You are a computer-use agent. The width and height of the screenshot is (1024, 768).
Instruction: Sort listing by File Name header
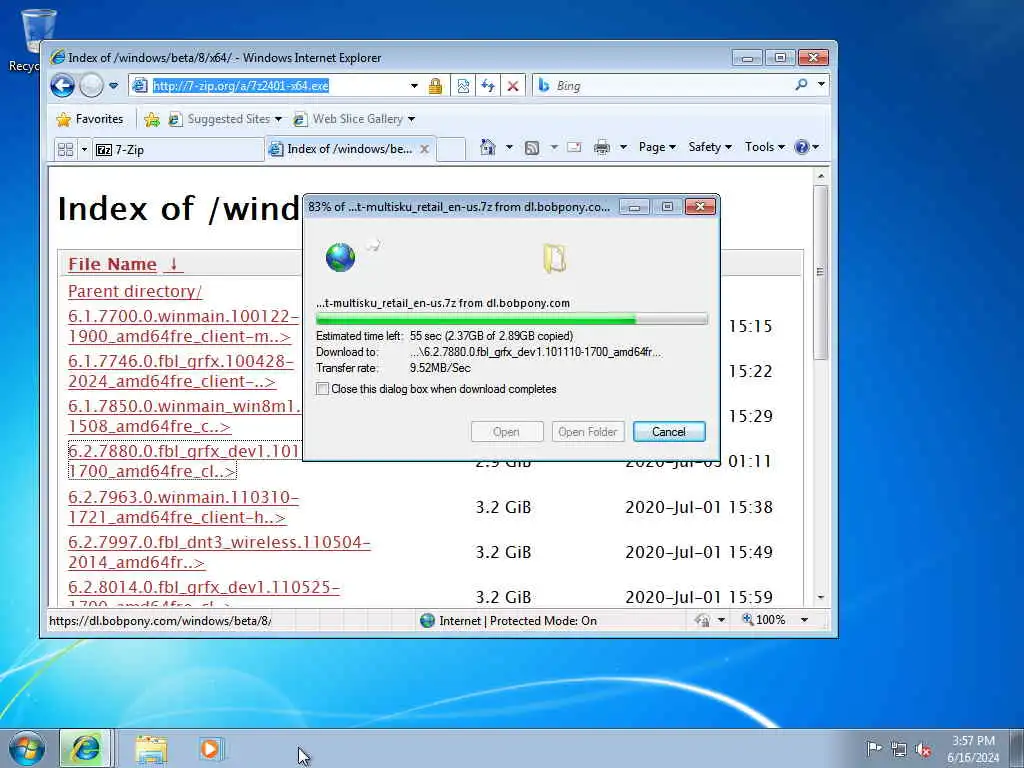[x=123, y=264]
